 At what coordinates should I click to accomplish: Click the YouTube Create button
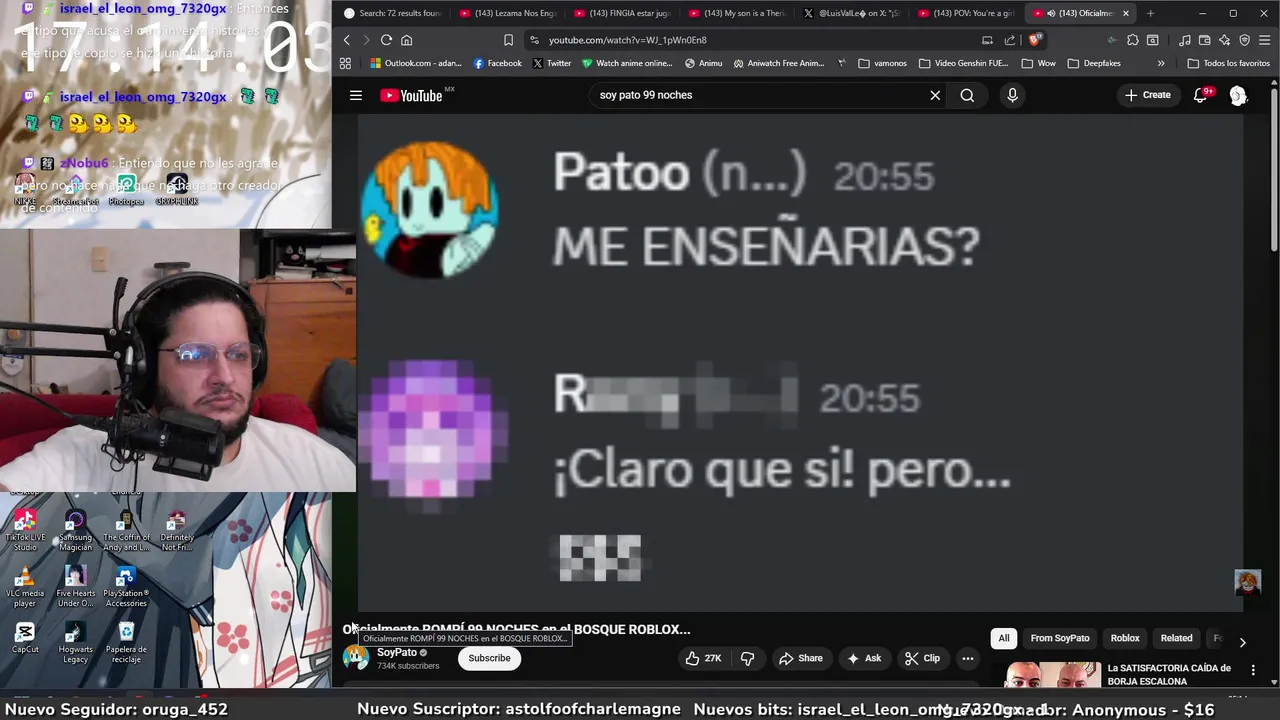(x=1147, y=95)
